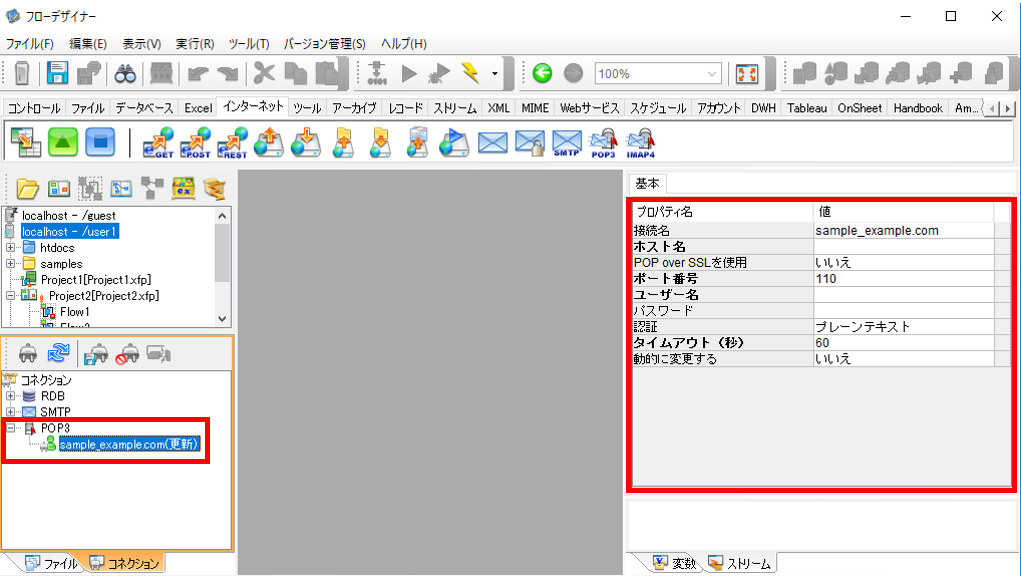Switch to the ファイル bottom tab
The image size is (1021, 576).
coord(52,563)
